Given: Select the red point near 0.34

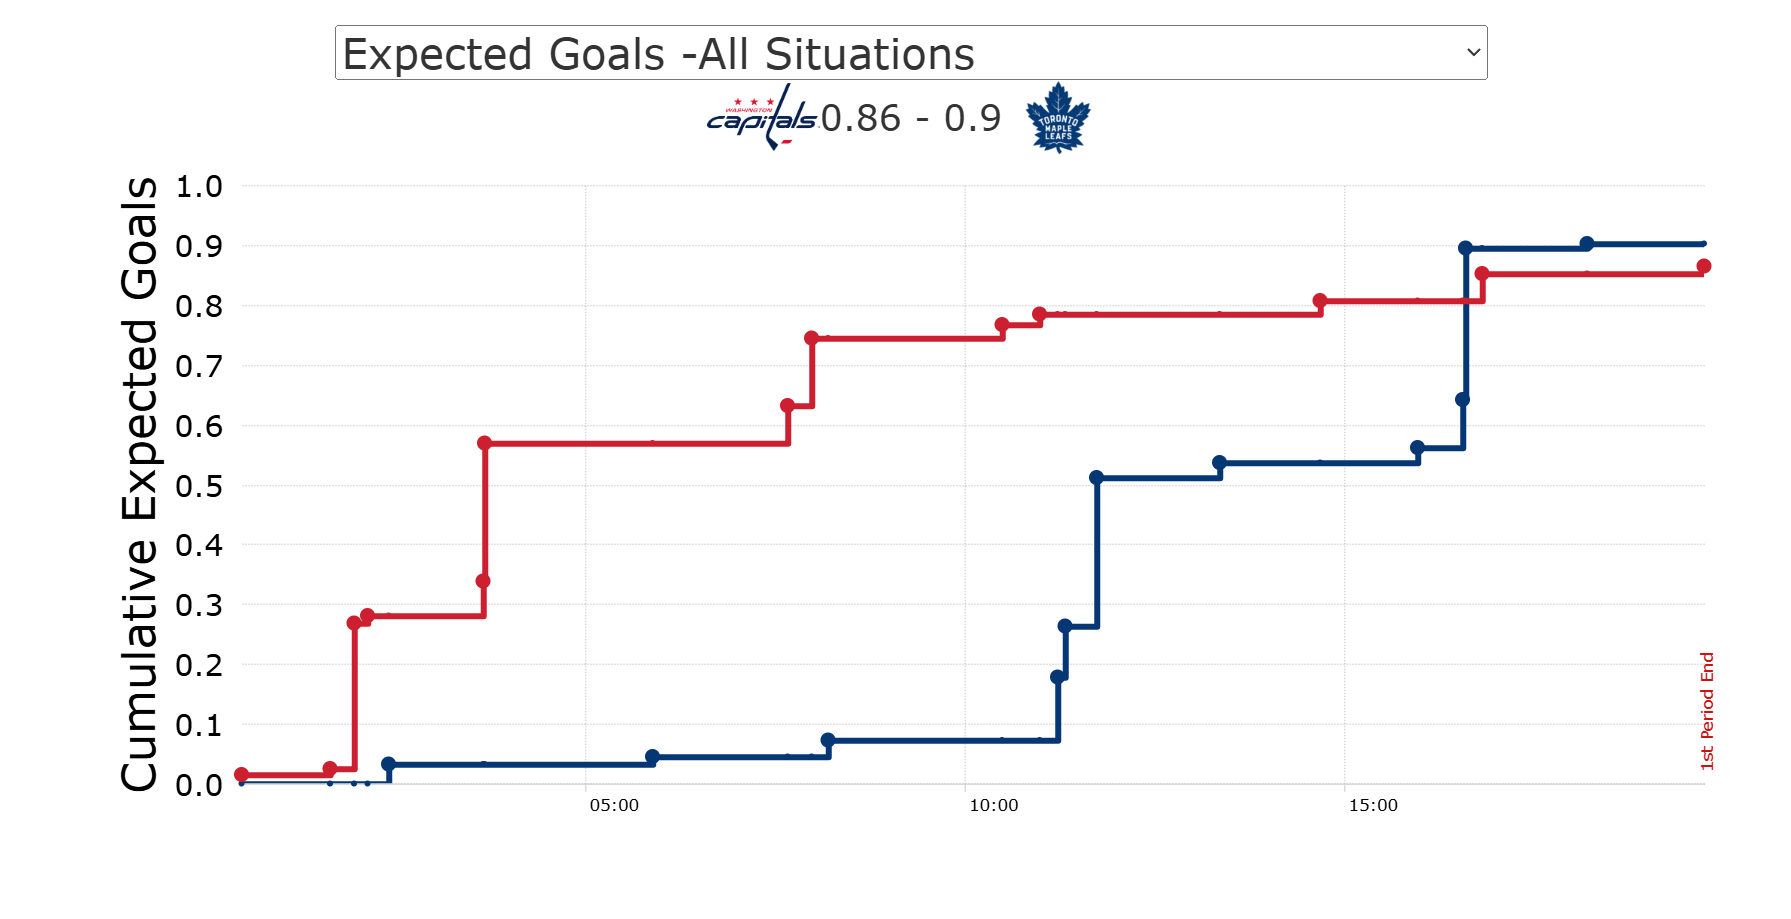Looking at the screenshot, I should point(483,581).
